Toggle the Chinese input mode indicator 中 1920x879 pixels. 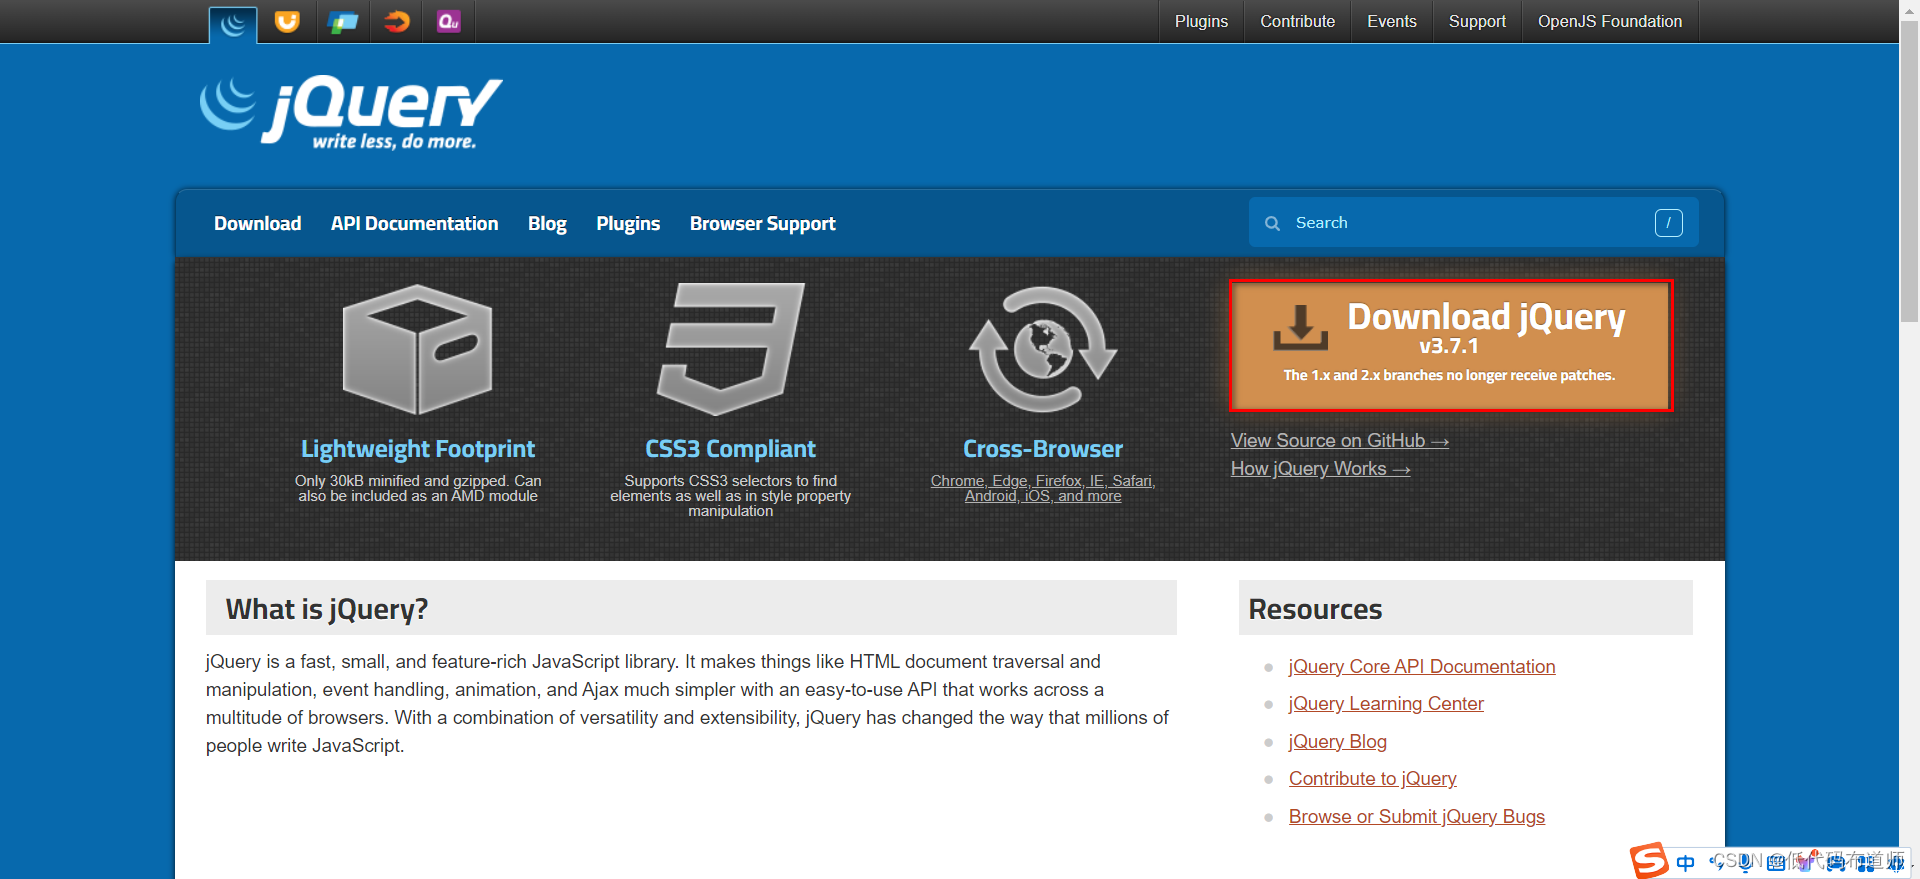pyautogui.click(x=1686, y=862)
